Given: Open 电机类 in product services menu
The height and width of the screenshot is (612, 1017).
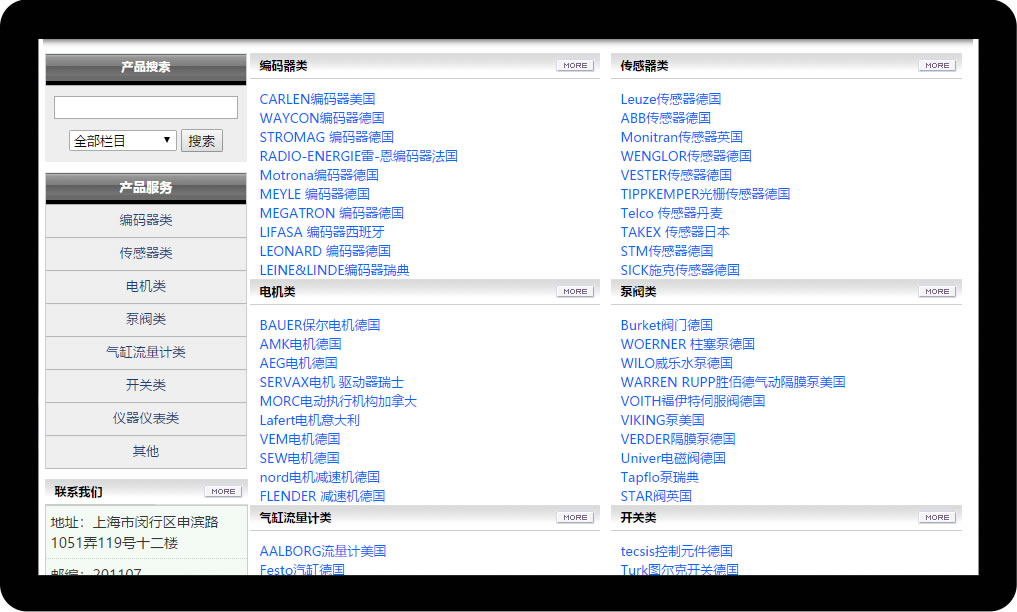Looking at the screenshot, I should 146,287.
